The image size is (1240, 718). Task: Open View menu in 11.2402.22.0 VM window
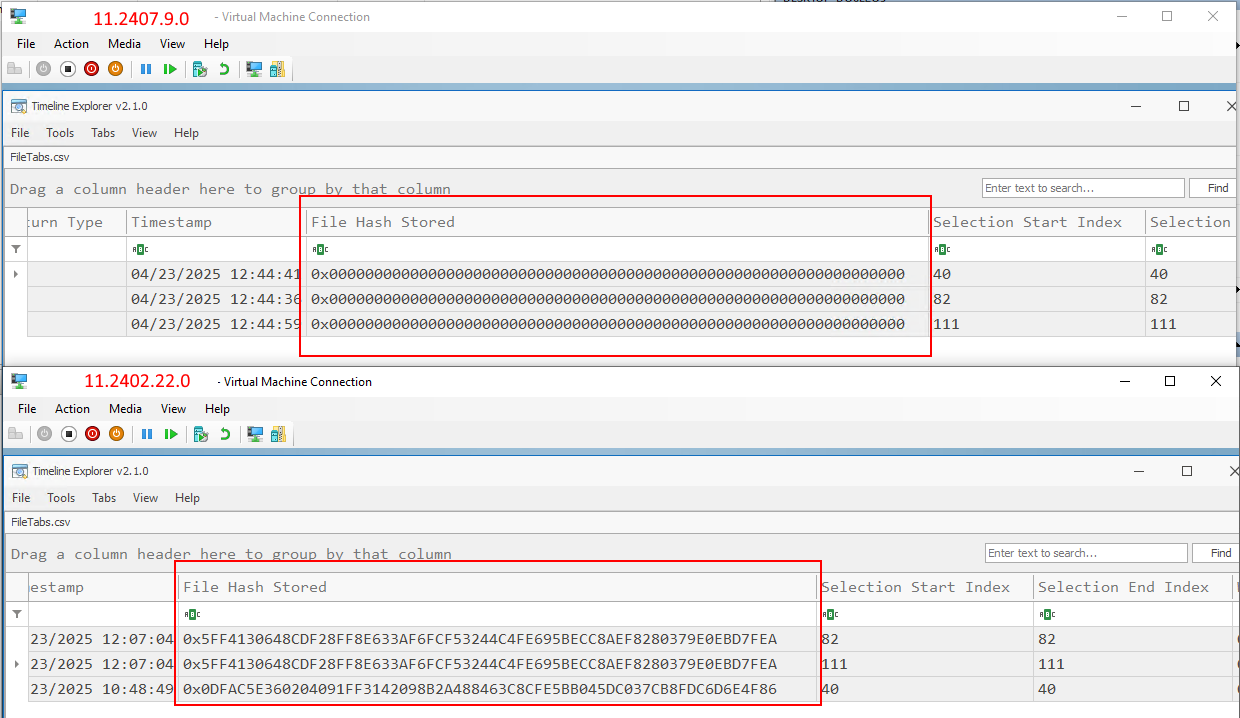tap(174, 409)
